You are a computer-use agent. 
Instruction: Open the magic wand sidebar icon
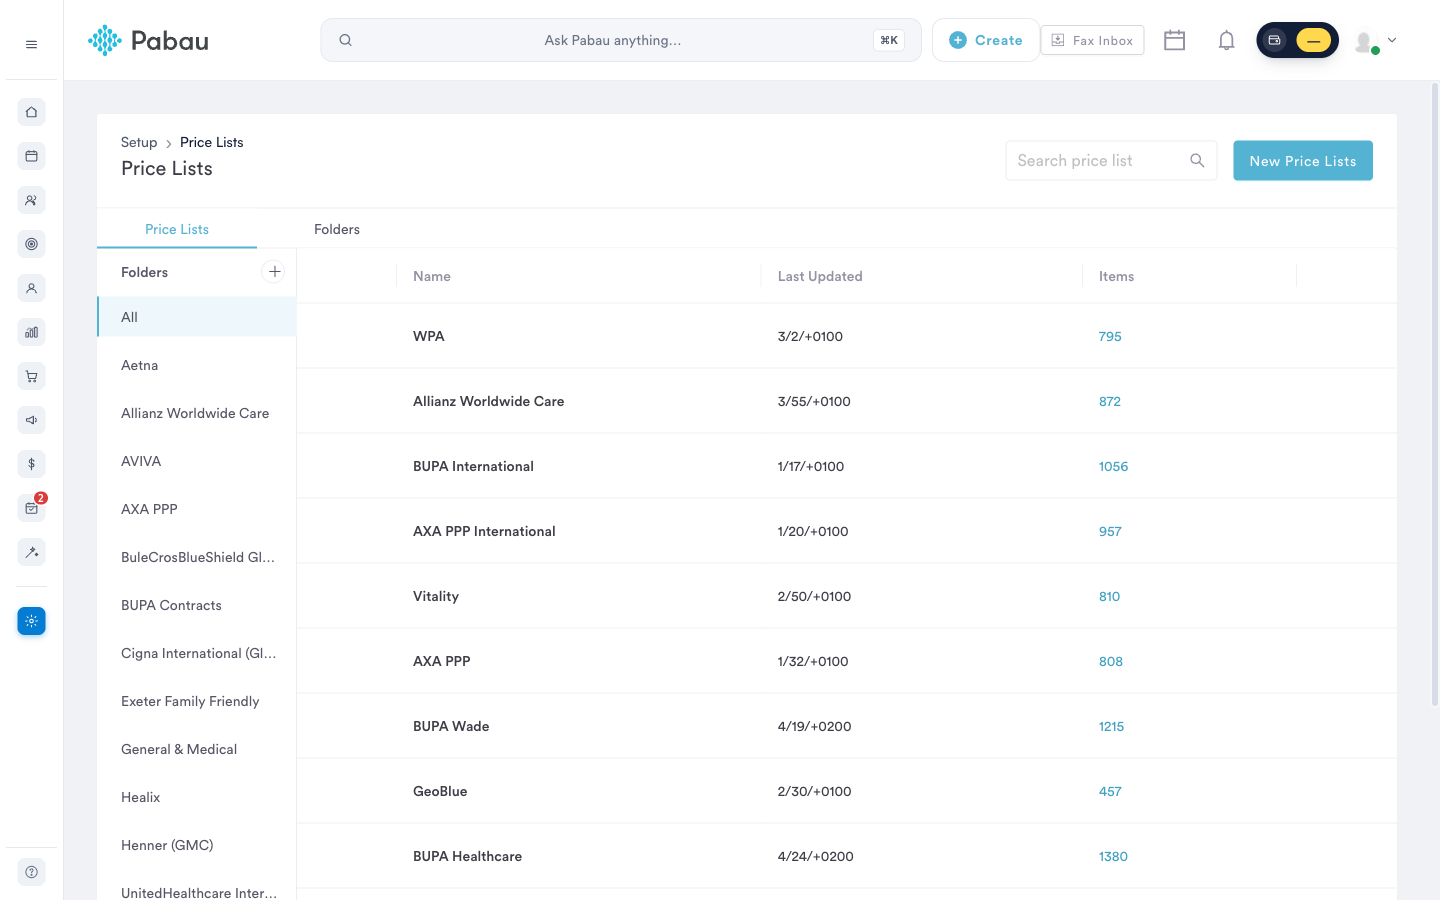point(31,552)
